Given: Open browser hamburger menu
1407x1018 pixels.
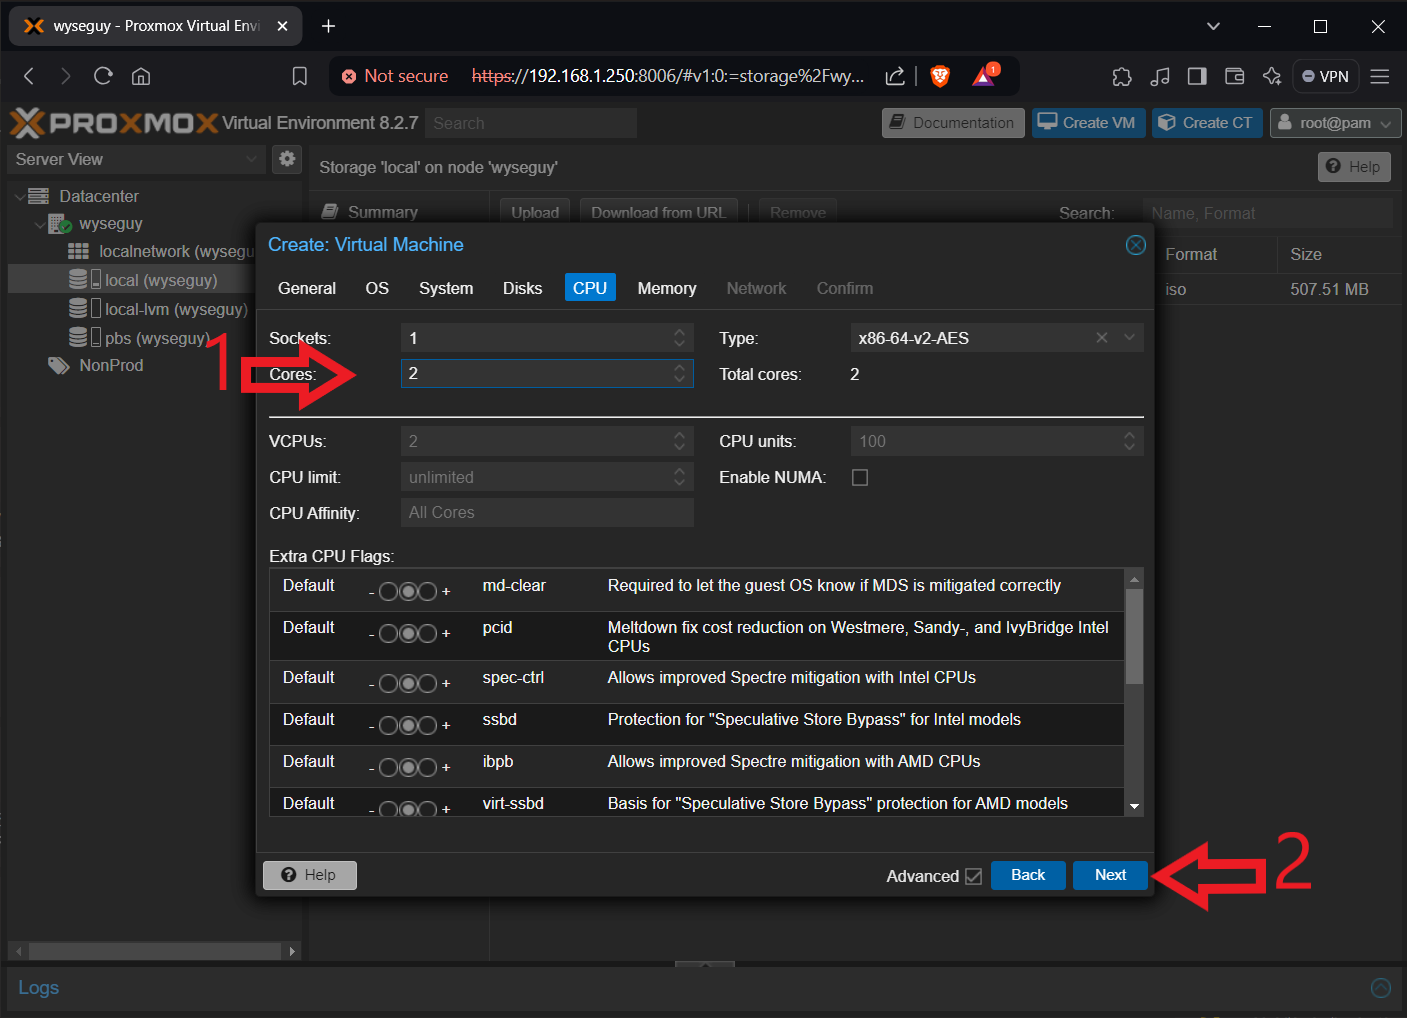Looking at the screenshot, I should pyautogui.click(x=1380, y=76).
